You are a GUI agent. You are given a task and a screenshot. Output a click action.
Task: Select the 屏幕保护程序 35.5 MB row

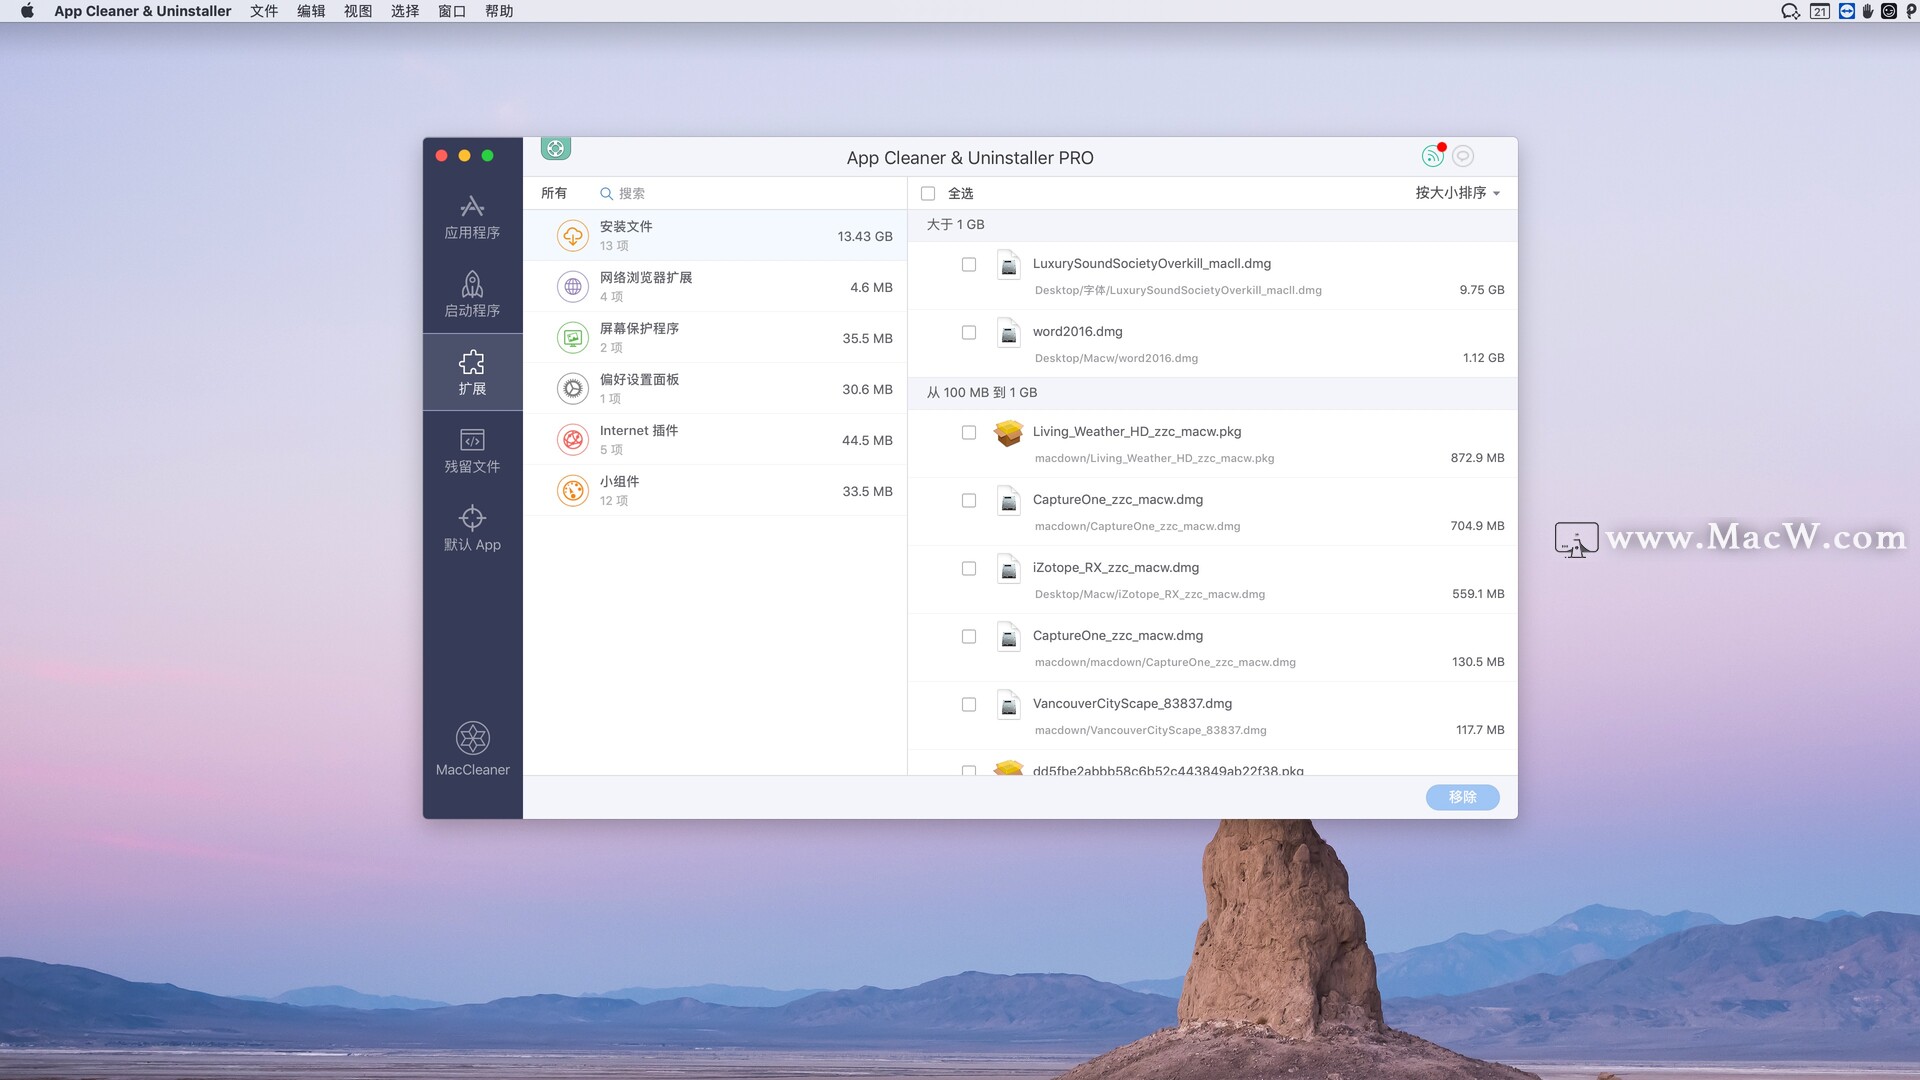[715, 338]
